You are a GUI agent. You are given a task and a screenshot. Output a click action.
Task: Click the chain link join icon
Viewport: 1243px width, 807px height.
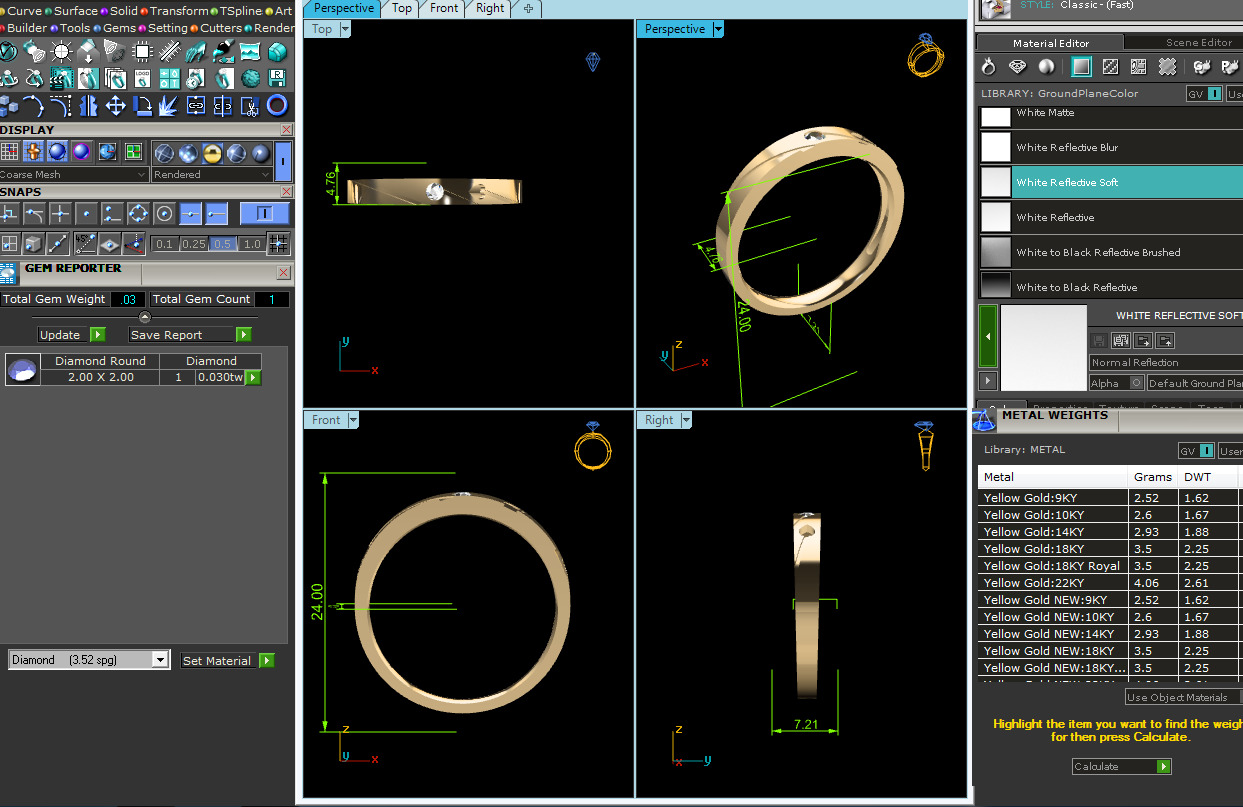point(196,105)
